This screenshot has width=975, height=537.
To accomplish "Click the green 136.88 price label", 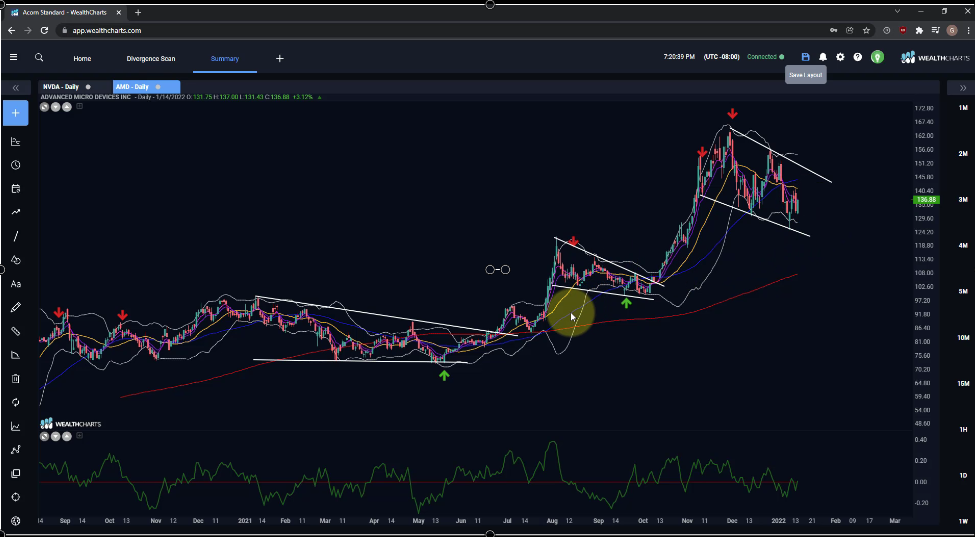I will [926, 200].
